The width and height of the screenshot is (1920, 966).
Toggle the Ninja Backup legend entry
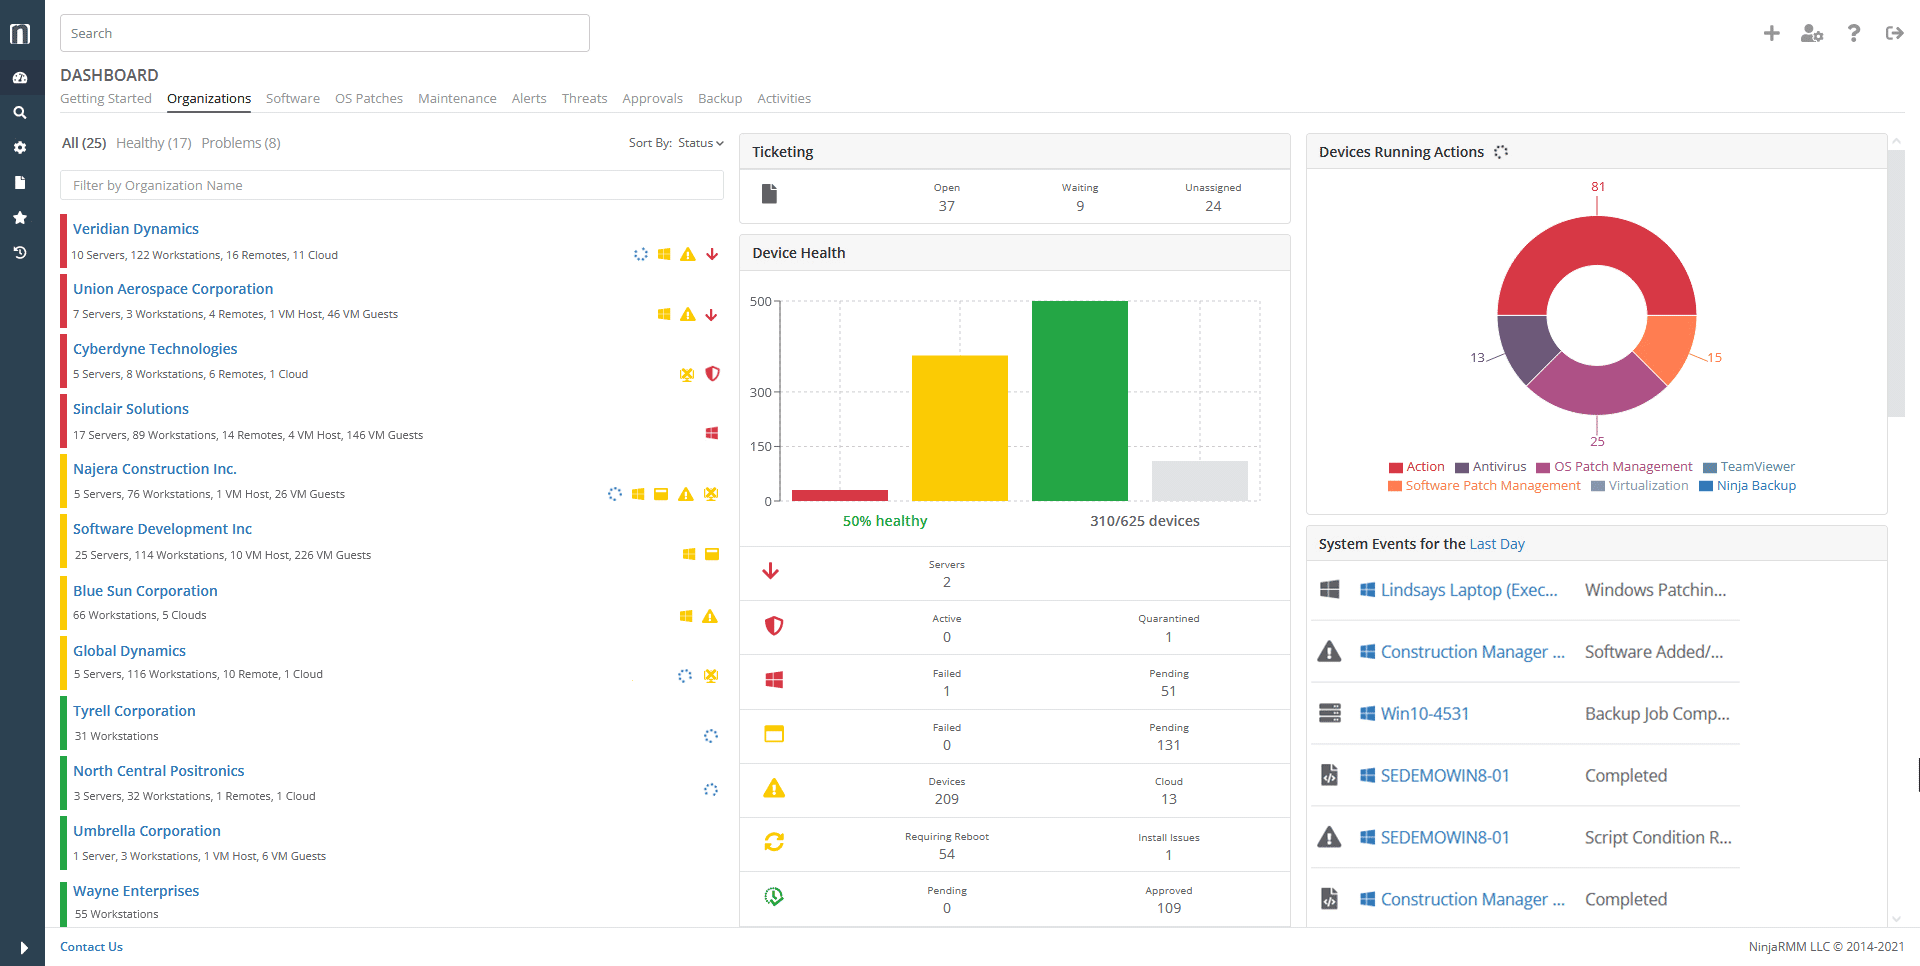(x=1748, y=486)
